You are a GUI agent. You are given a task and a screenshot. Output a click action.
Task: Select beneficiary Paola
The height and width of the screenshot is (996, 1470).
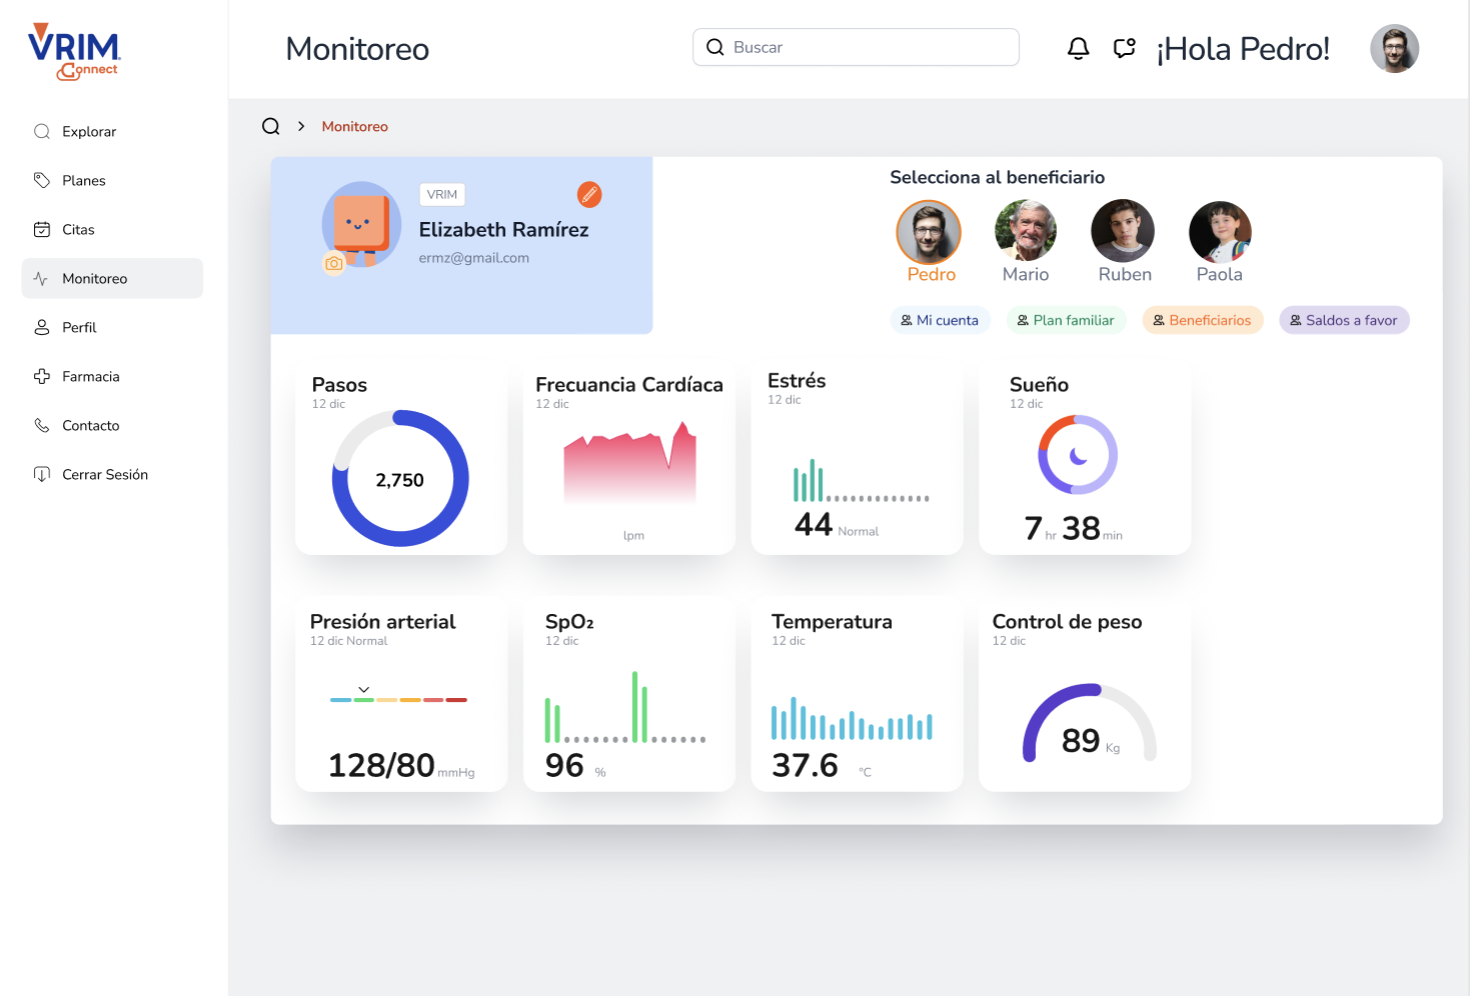(x=1219, y=232)
